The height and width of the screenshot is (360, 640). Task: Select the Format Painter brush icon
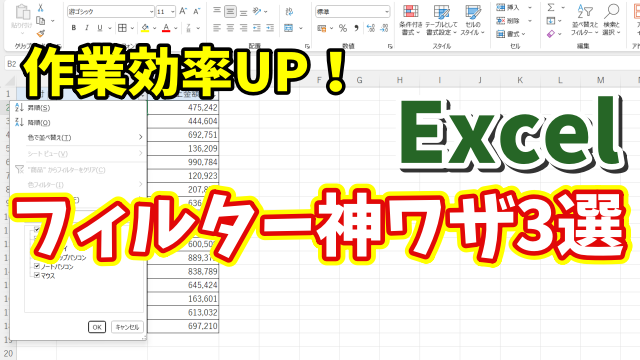40,33
